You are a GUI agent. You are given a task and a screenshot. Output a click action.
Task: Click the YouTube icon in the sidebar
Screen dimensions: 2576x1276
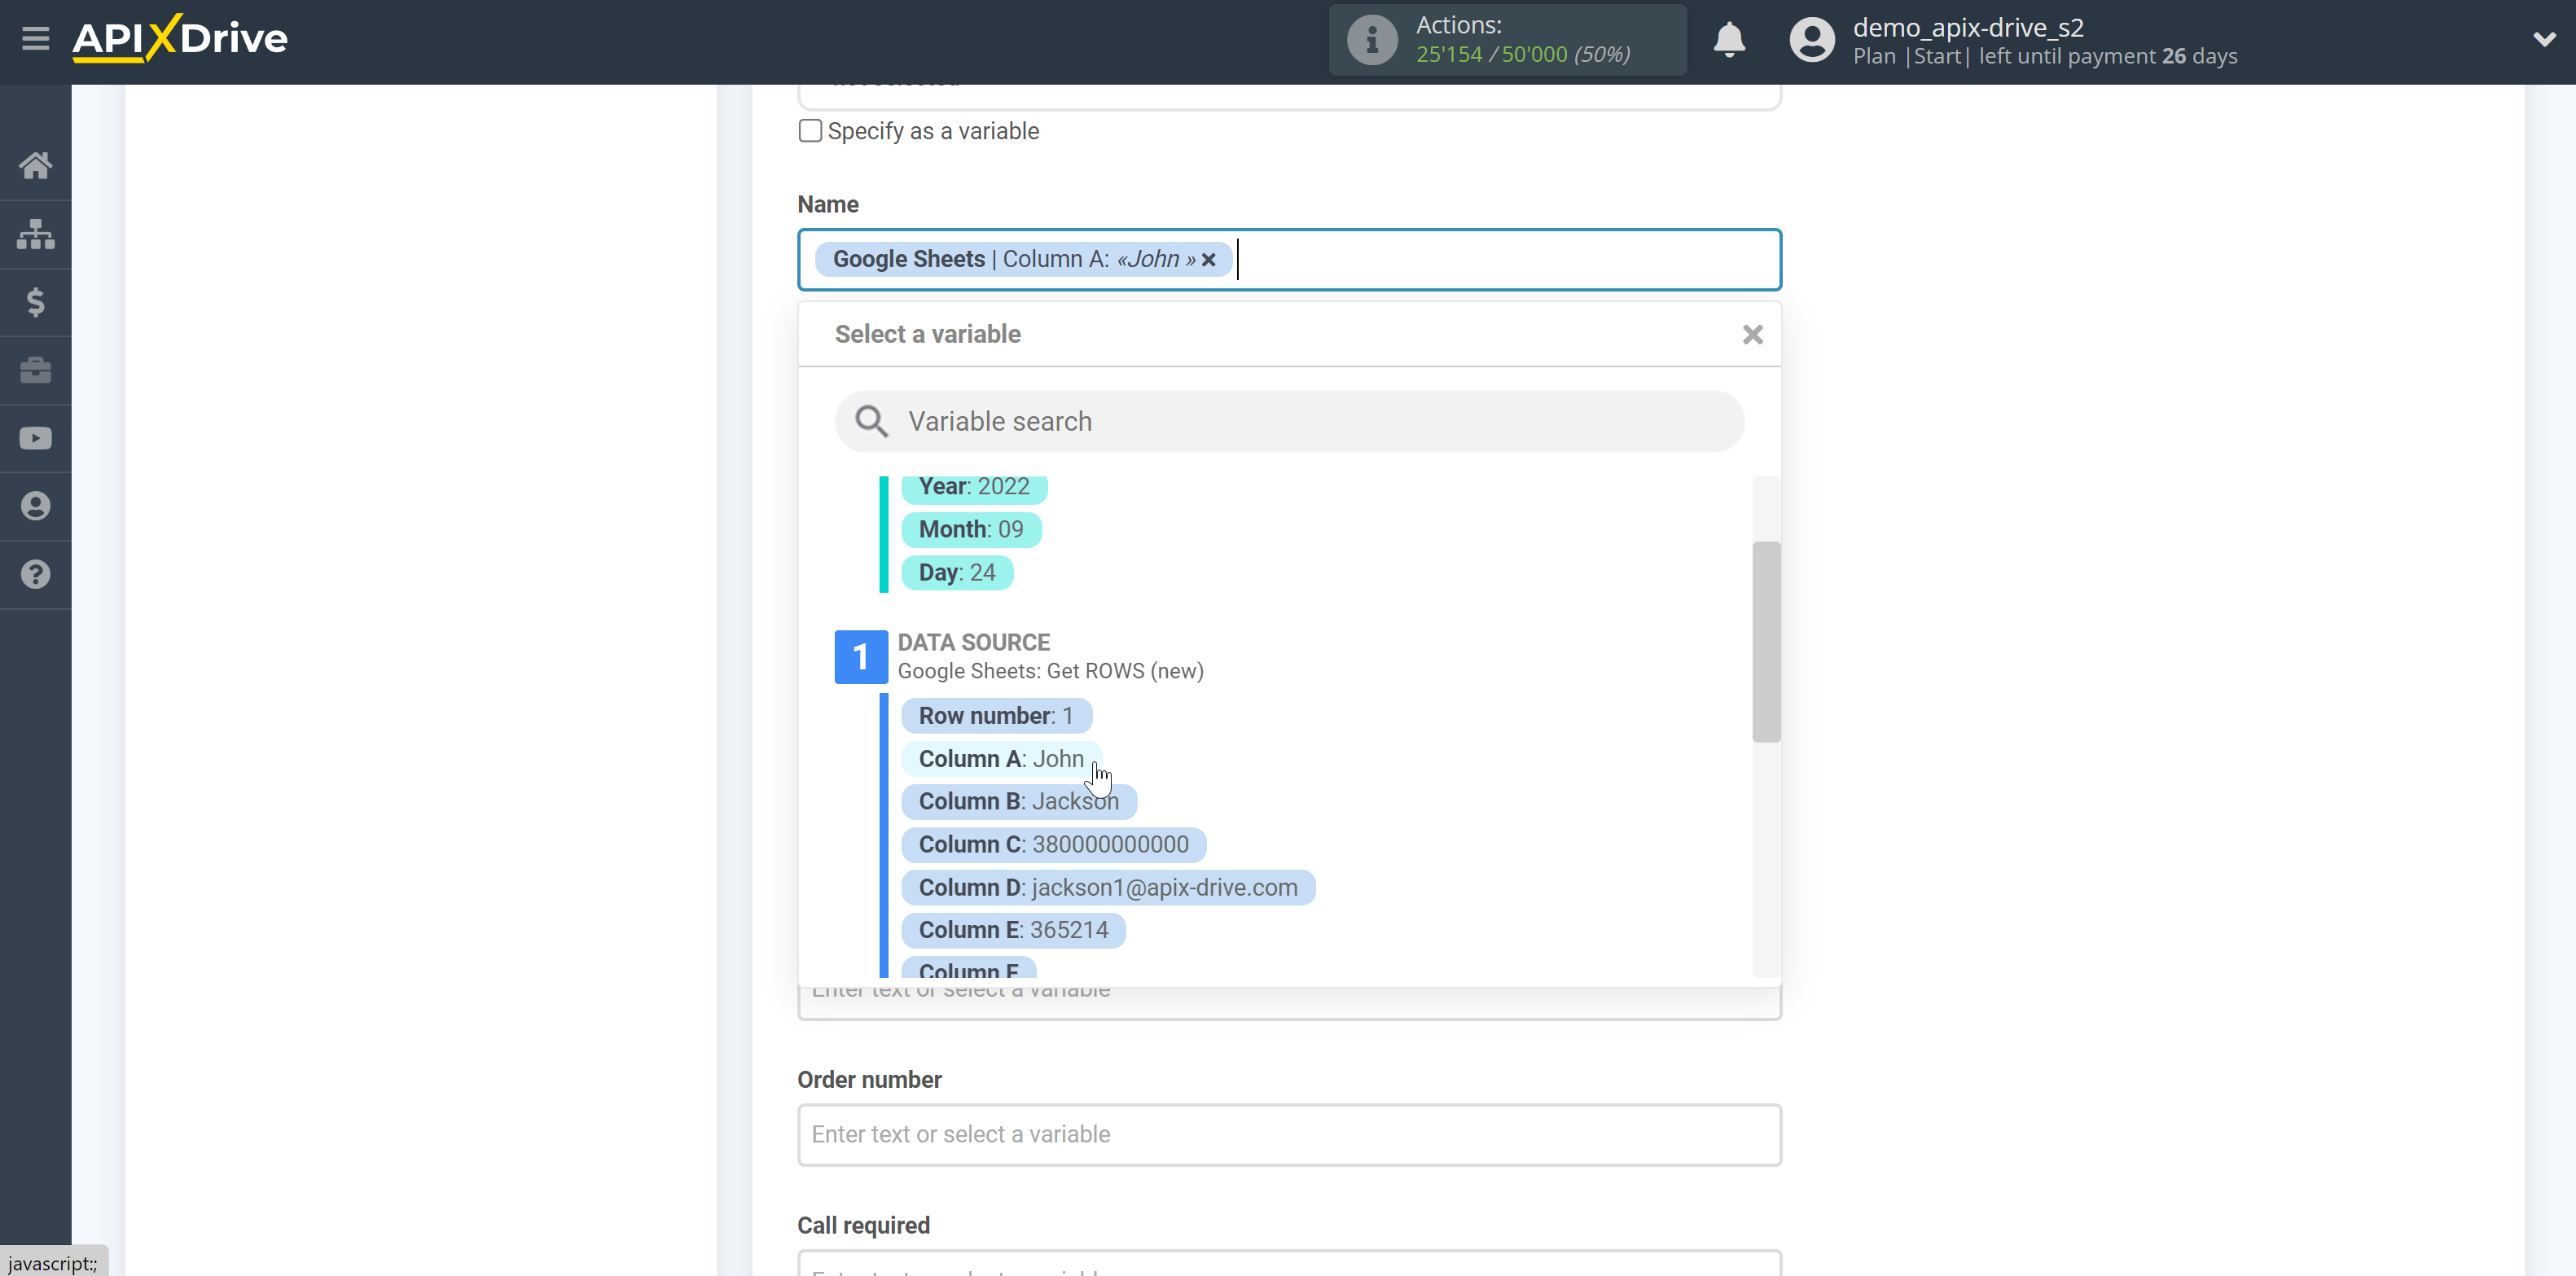tap(36, 438)
